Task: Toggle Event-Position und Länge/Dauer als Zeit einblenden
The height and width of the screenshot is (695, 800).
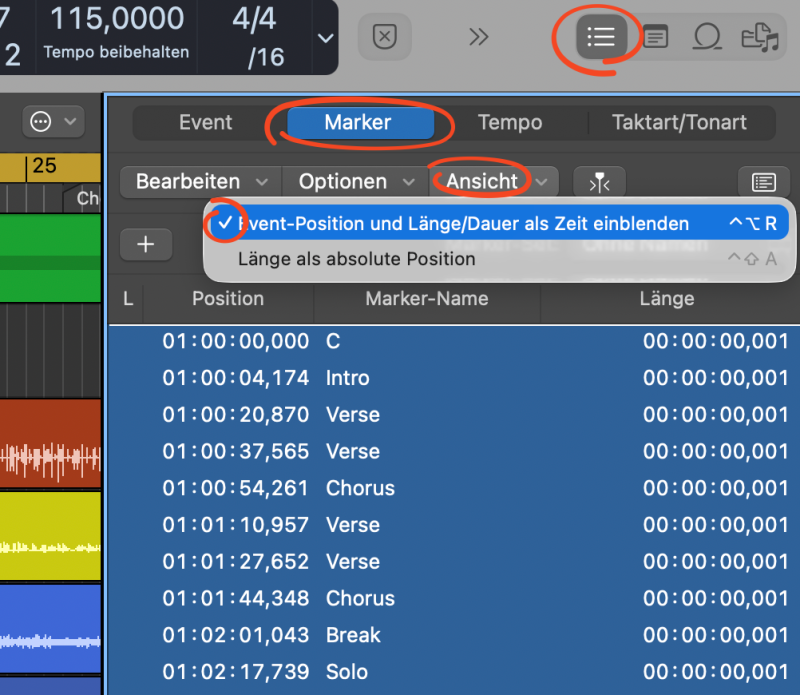Action: point(463,224)
